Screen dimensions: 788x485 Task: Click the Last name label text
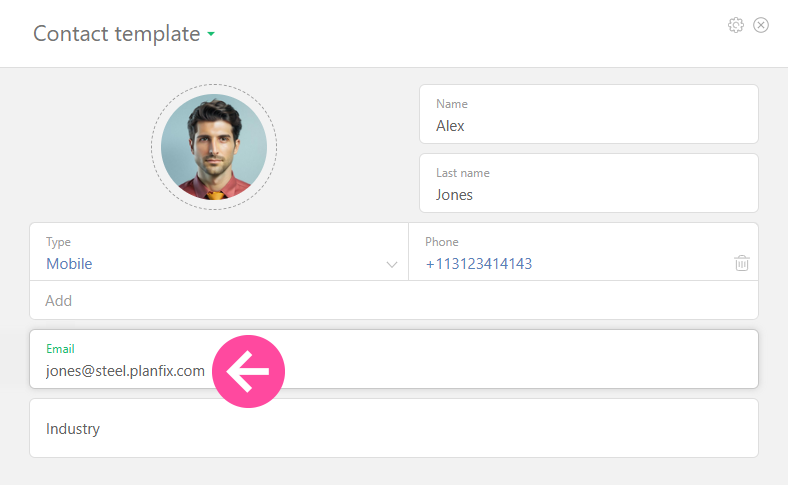coord(462,173)
